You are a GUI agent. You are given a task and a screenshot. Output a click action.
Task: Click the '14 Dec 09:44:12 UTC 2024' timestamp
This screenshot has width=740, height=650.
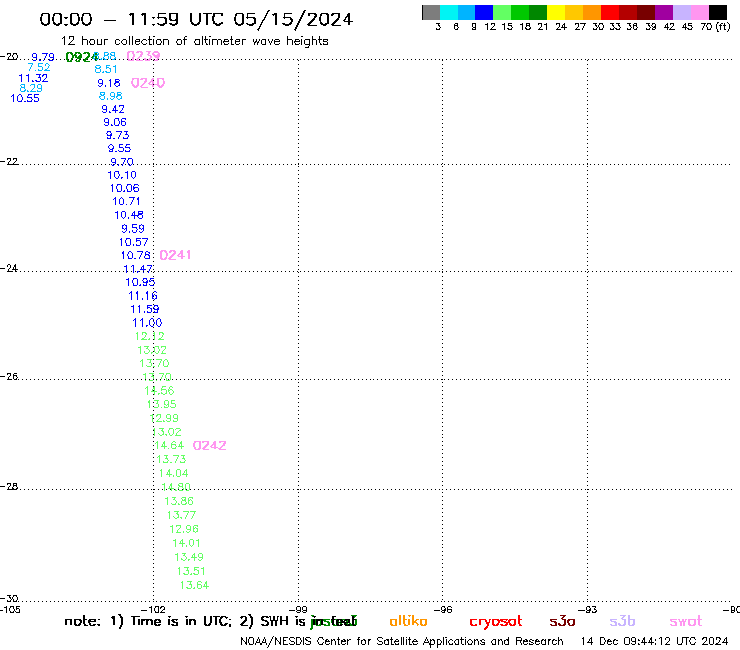(655, 642)
